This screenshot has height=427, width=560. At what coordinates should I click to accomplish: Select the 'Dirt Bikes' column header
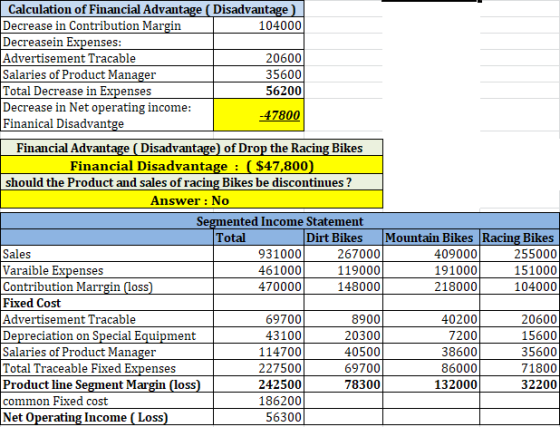point(344,237)
